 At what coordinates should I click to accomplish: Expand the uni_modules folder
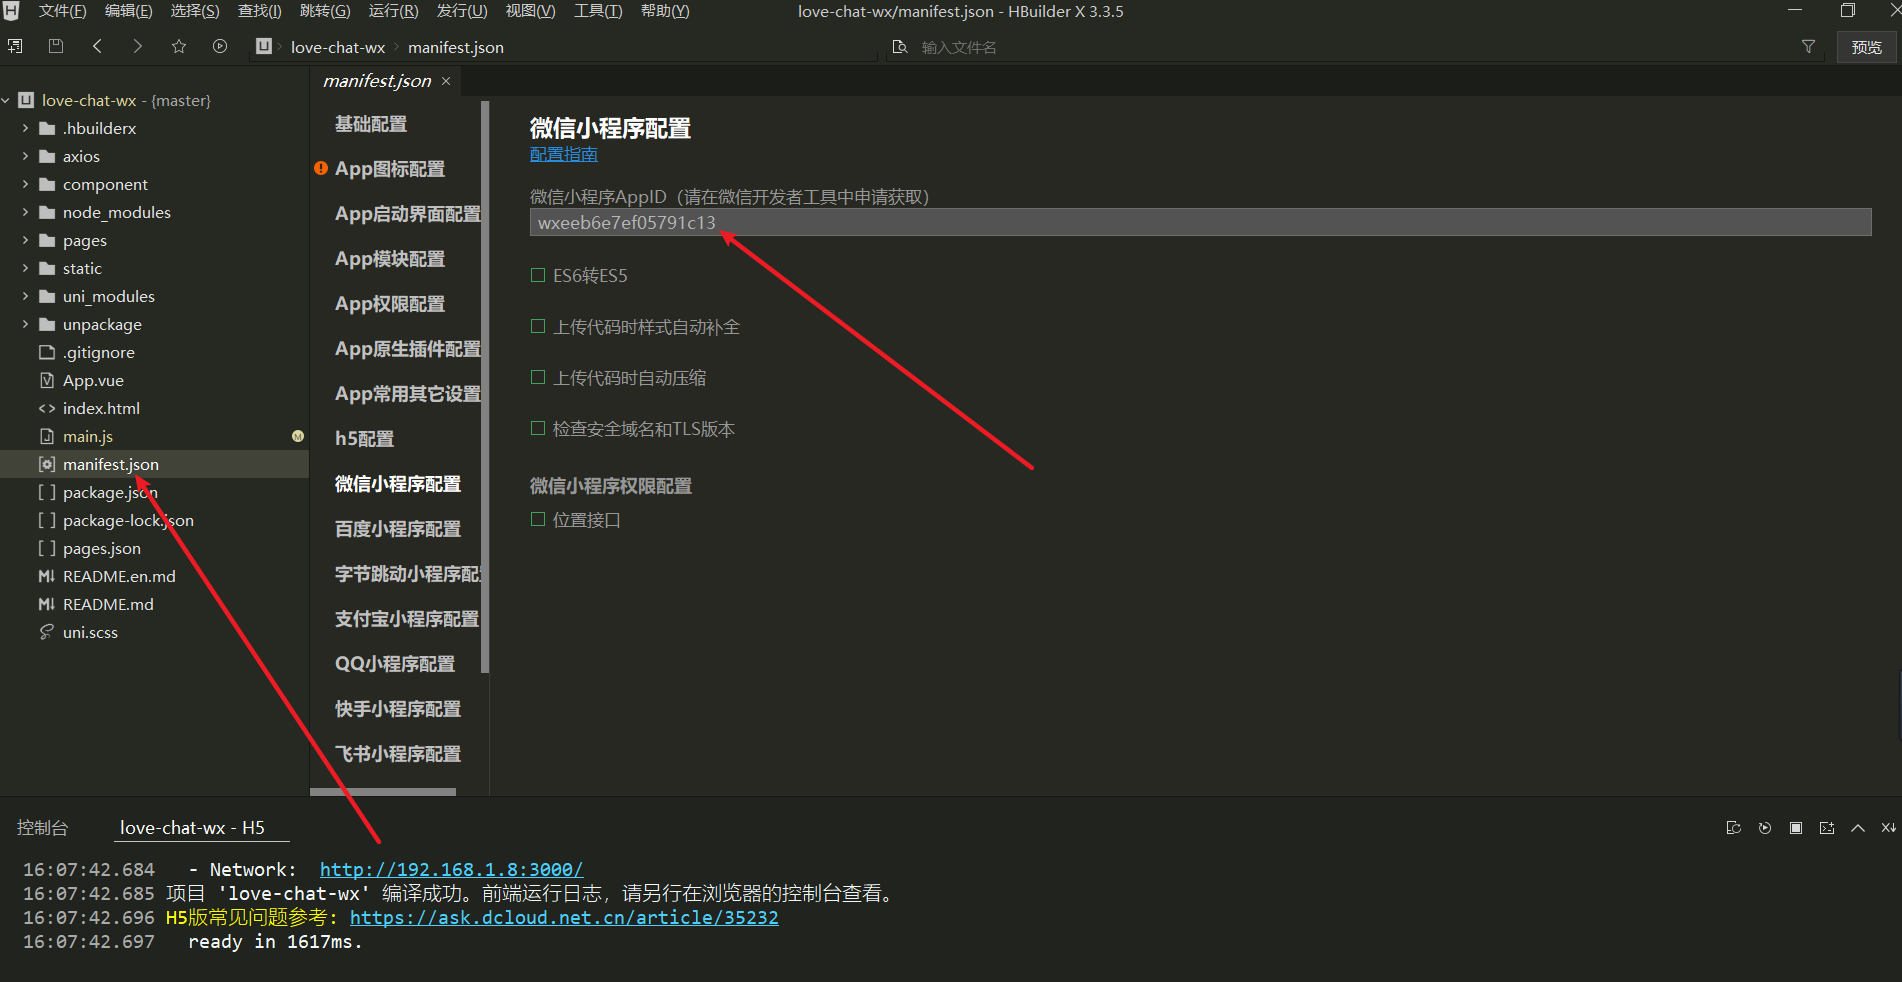(x=25, y=296)
